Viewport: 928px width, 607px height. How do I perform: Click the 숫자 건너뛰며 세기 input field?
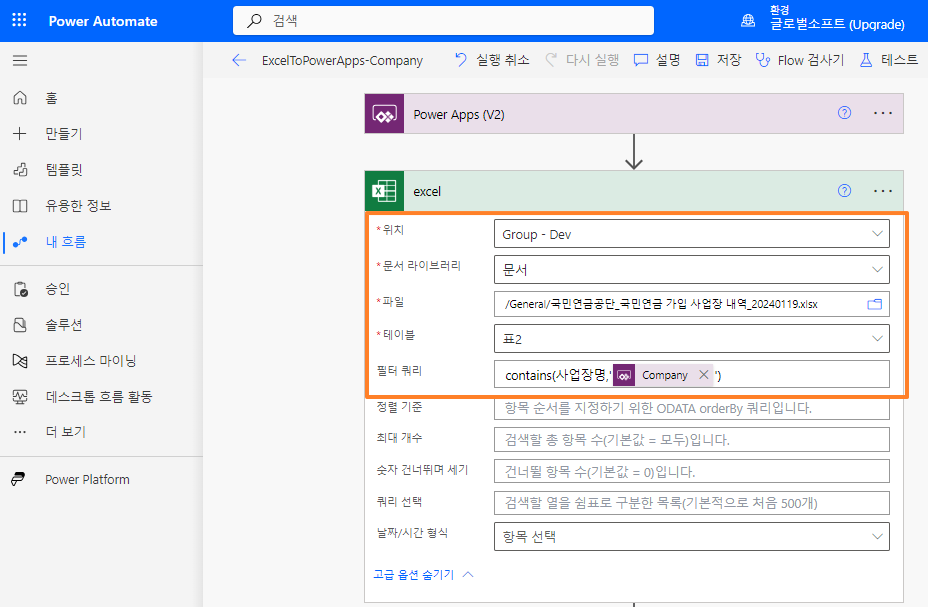[691, 472]
